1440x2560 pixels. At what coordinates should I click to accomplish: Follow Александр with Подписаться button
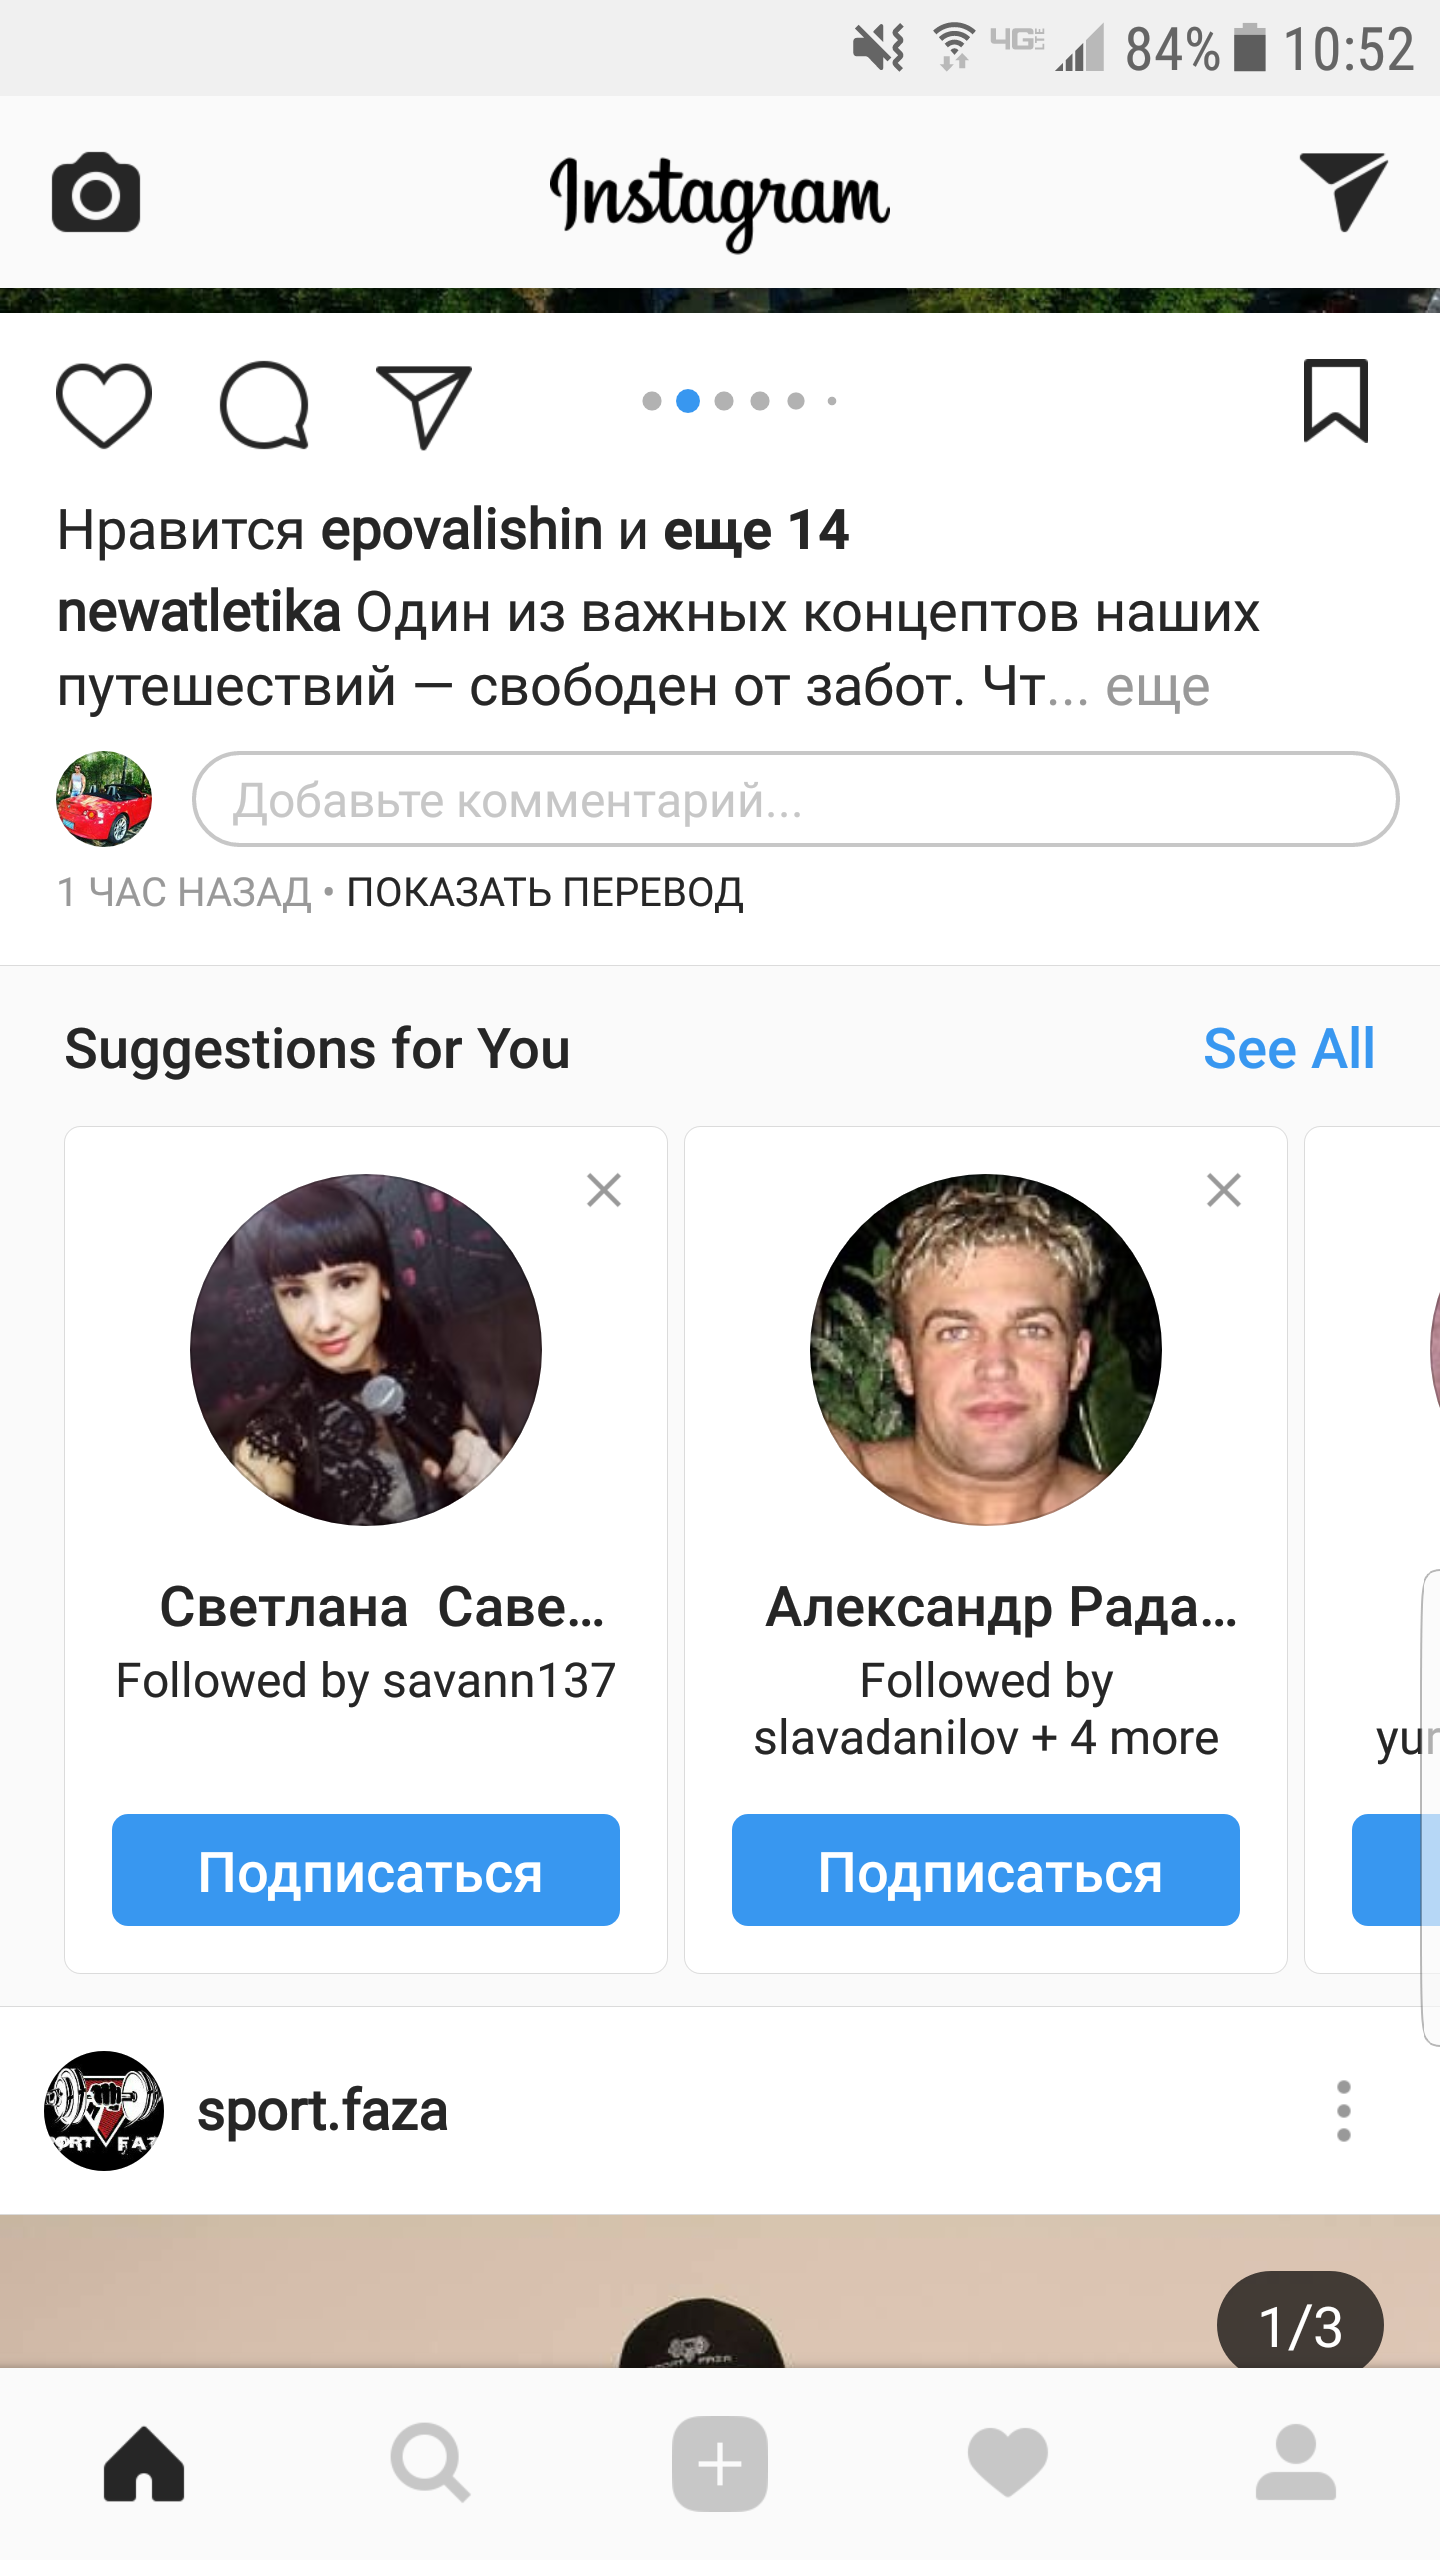[986, 1870]
